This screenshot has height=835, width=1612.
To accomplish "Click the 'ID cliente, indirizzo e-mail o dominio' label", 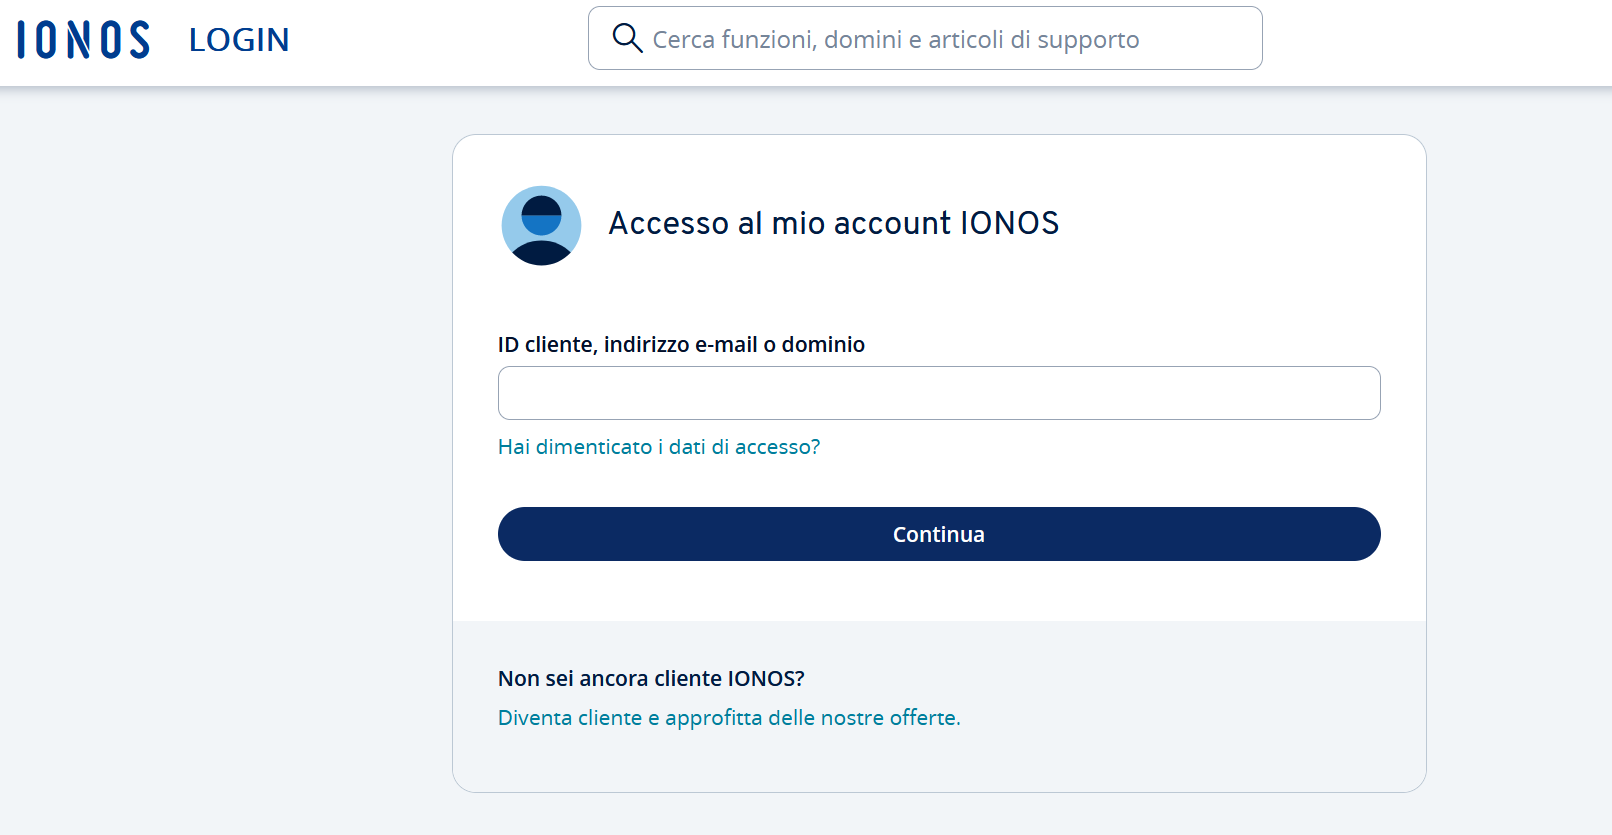I will click(x=681, y=344).
